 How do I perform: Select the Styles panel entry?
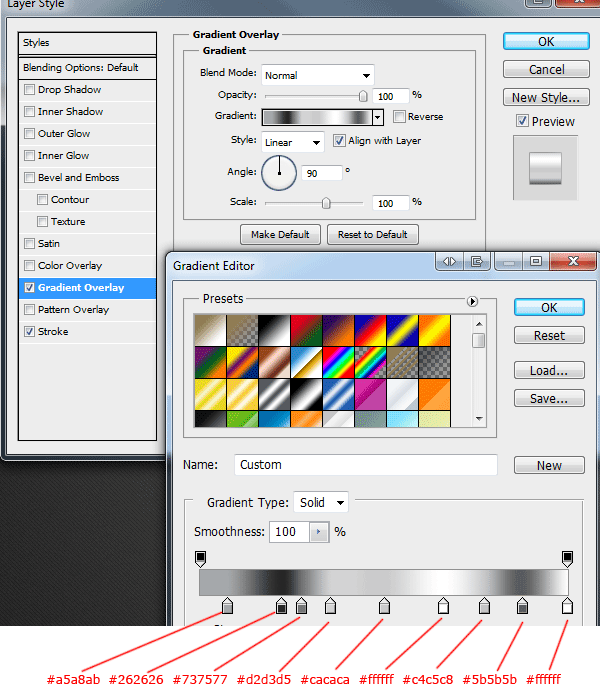point(88,43)
